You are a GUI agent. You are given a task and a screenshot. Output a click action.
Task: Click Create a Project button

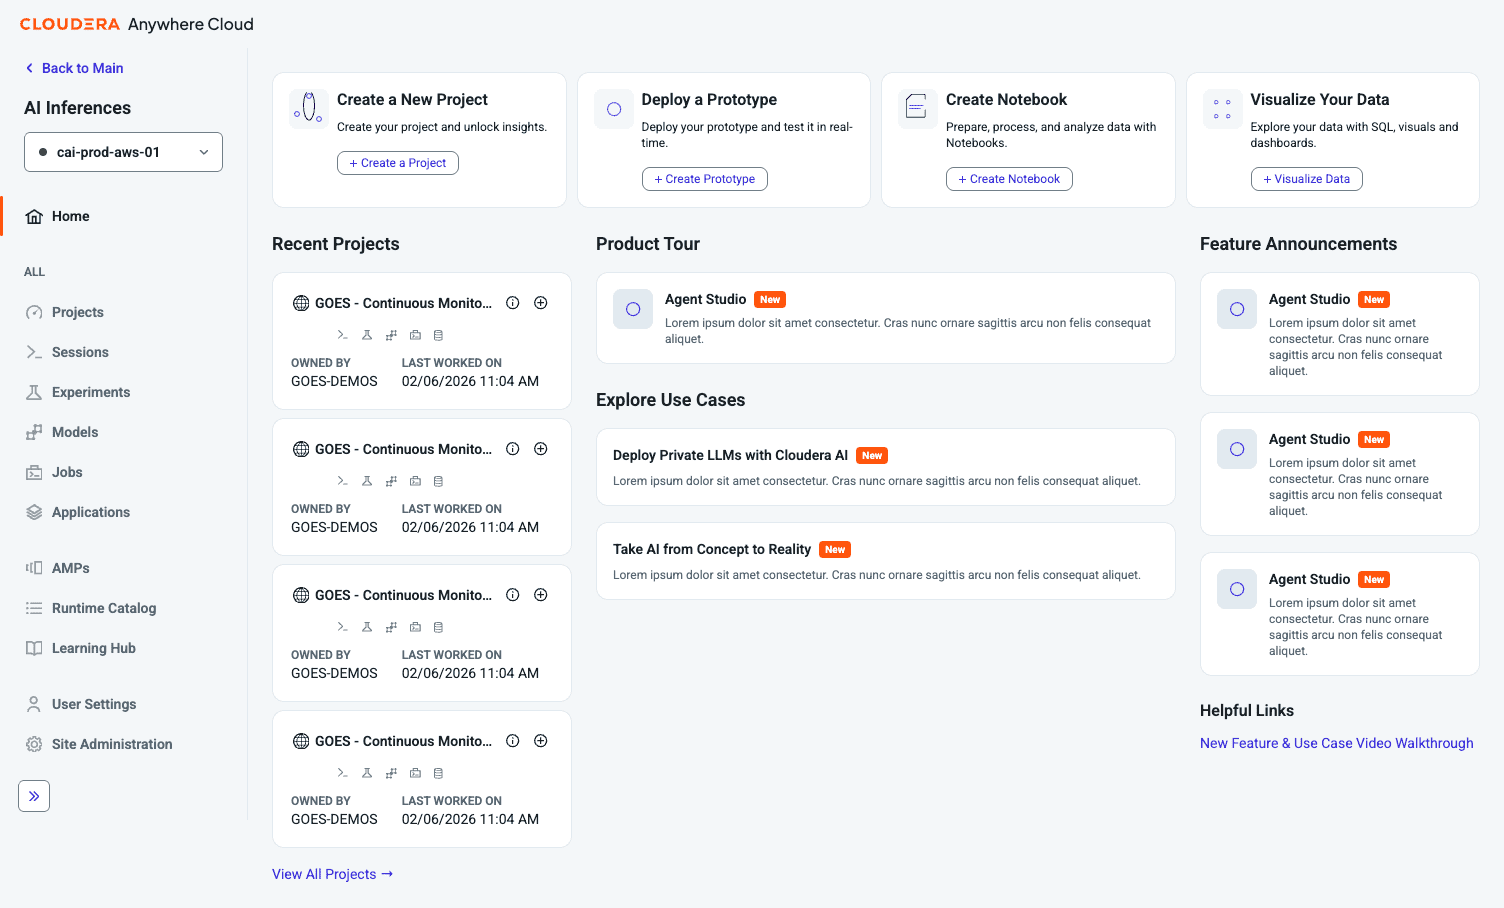click(398, 163)
